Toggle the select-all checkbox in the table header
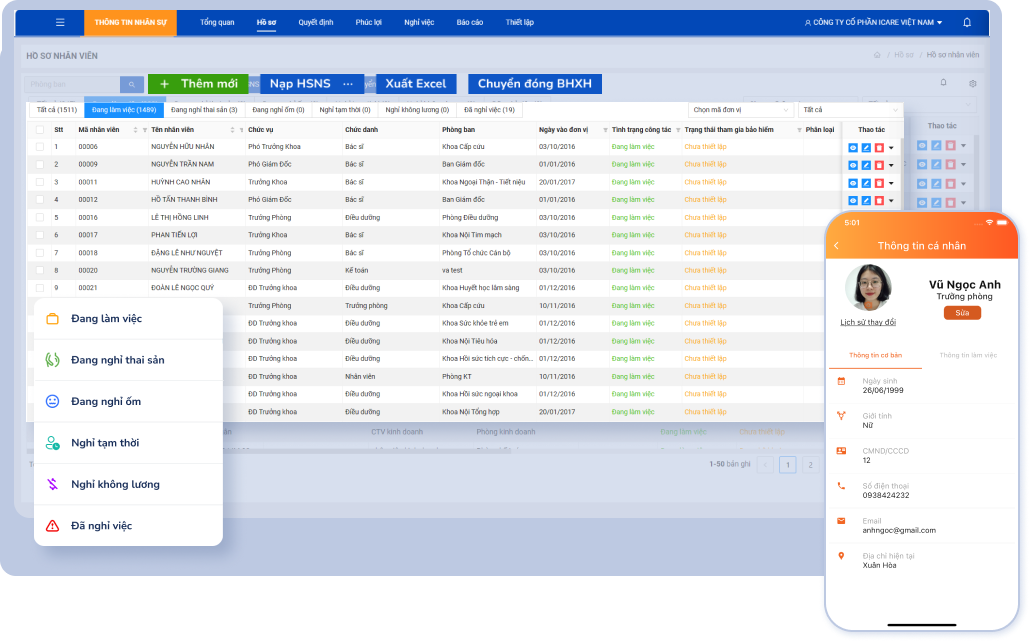1030x642 pixels. tap(40, 130)
